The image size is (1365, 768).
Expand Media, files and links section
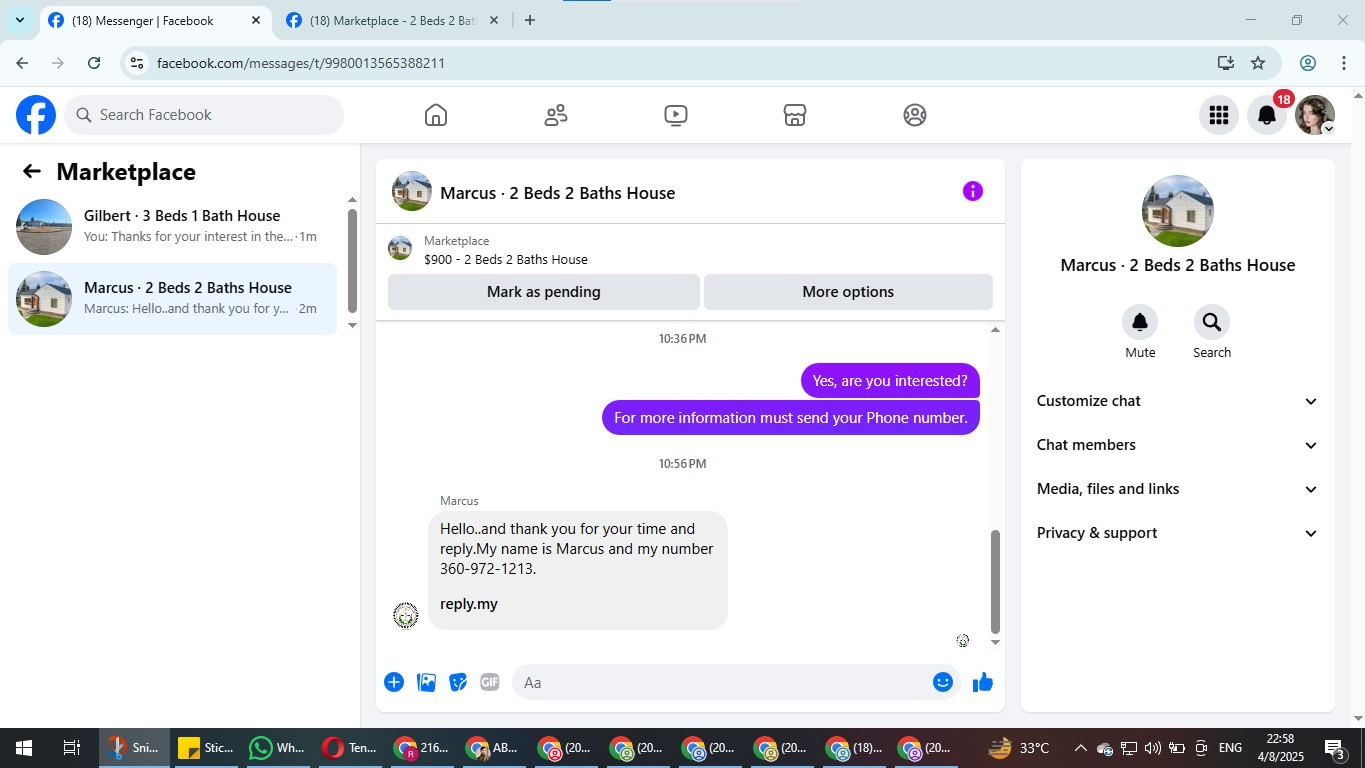(x=1178, y=489)
